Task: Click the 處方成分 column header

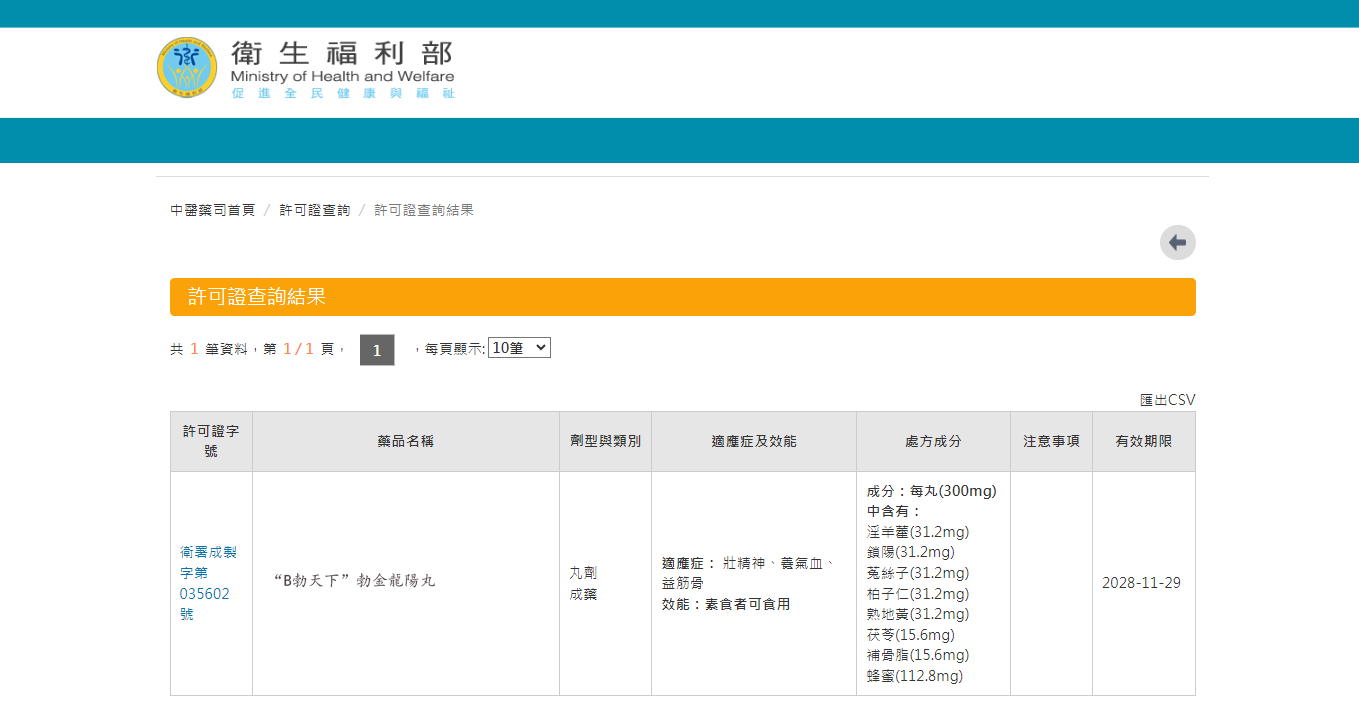Action: pyautogui.click(x=933, y=441)
